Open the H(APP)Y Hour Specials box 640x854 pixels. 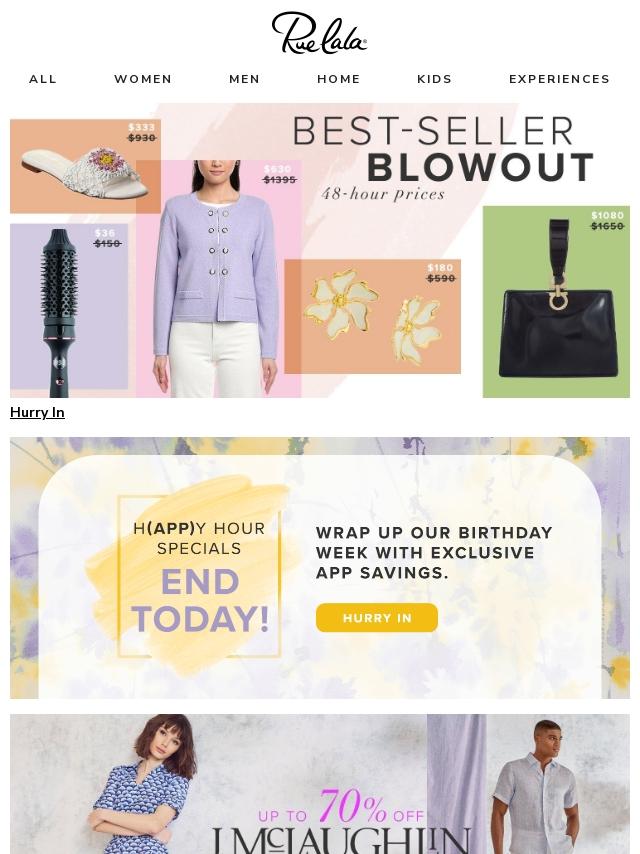[199, 576]
